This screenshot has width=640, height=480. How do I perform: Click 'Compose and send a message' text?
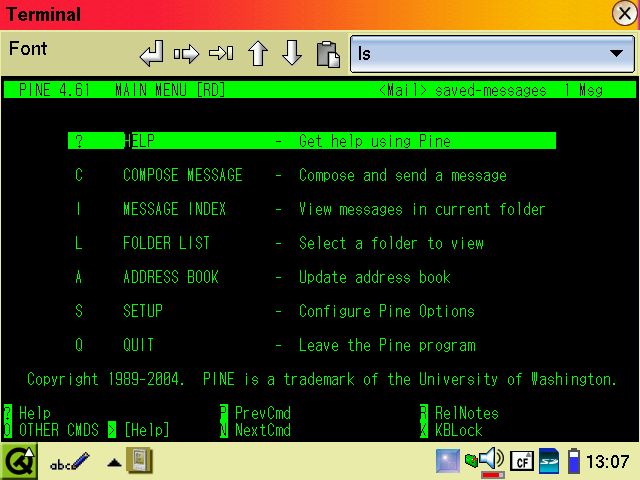click(403, 176)
